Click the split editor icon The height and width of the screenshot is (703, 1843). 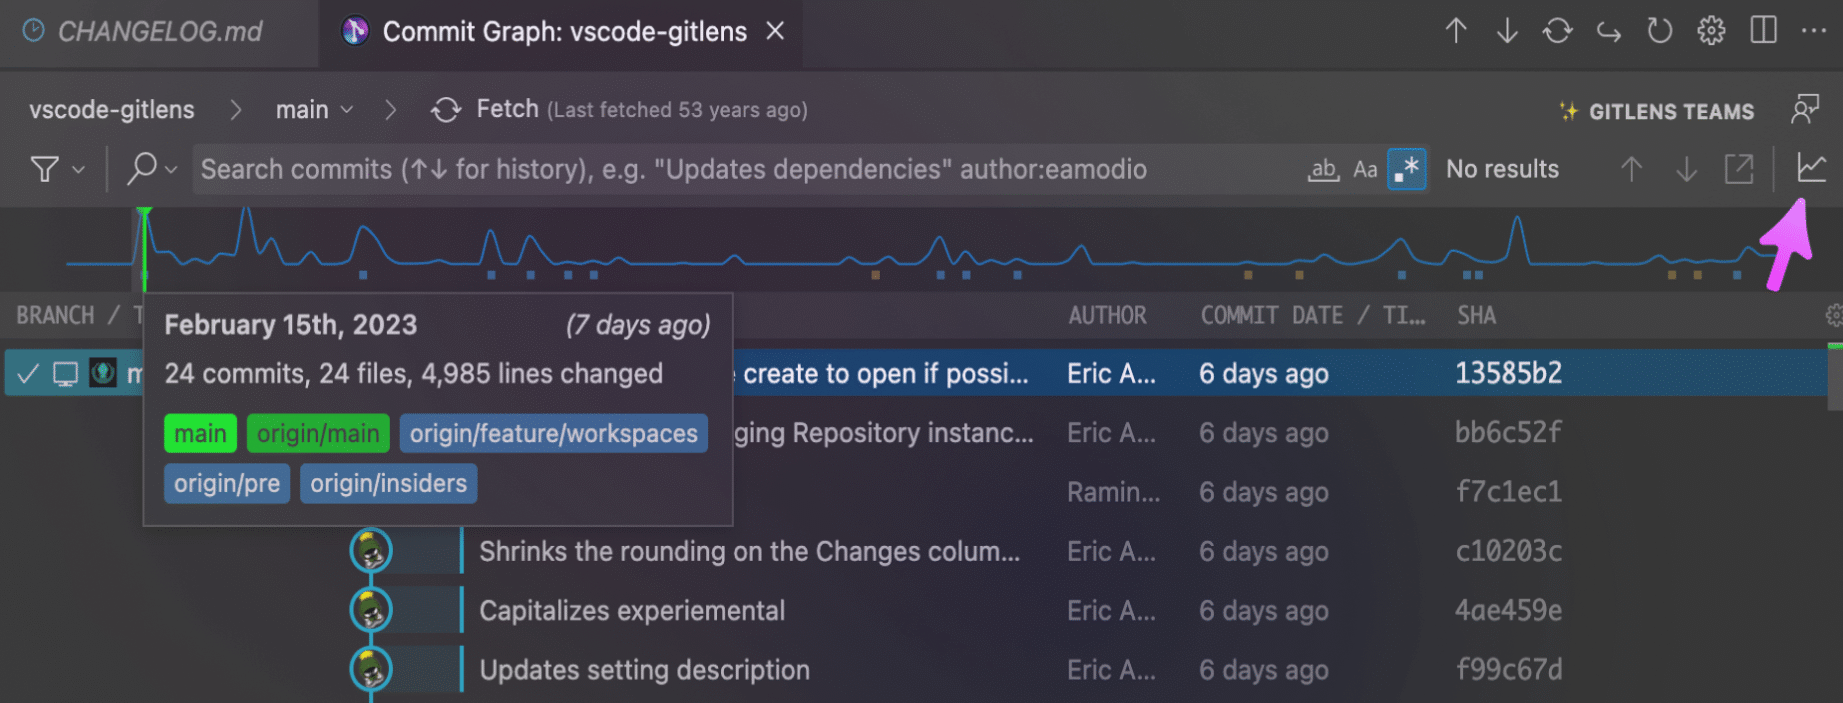click(1763, 31)
